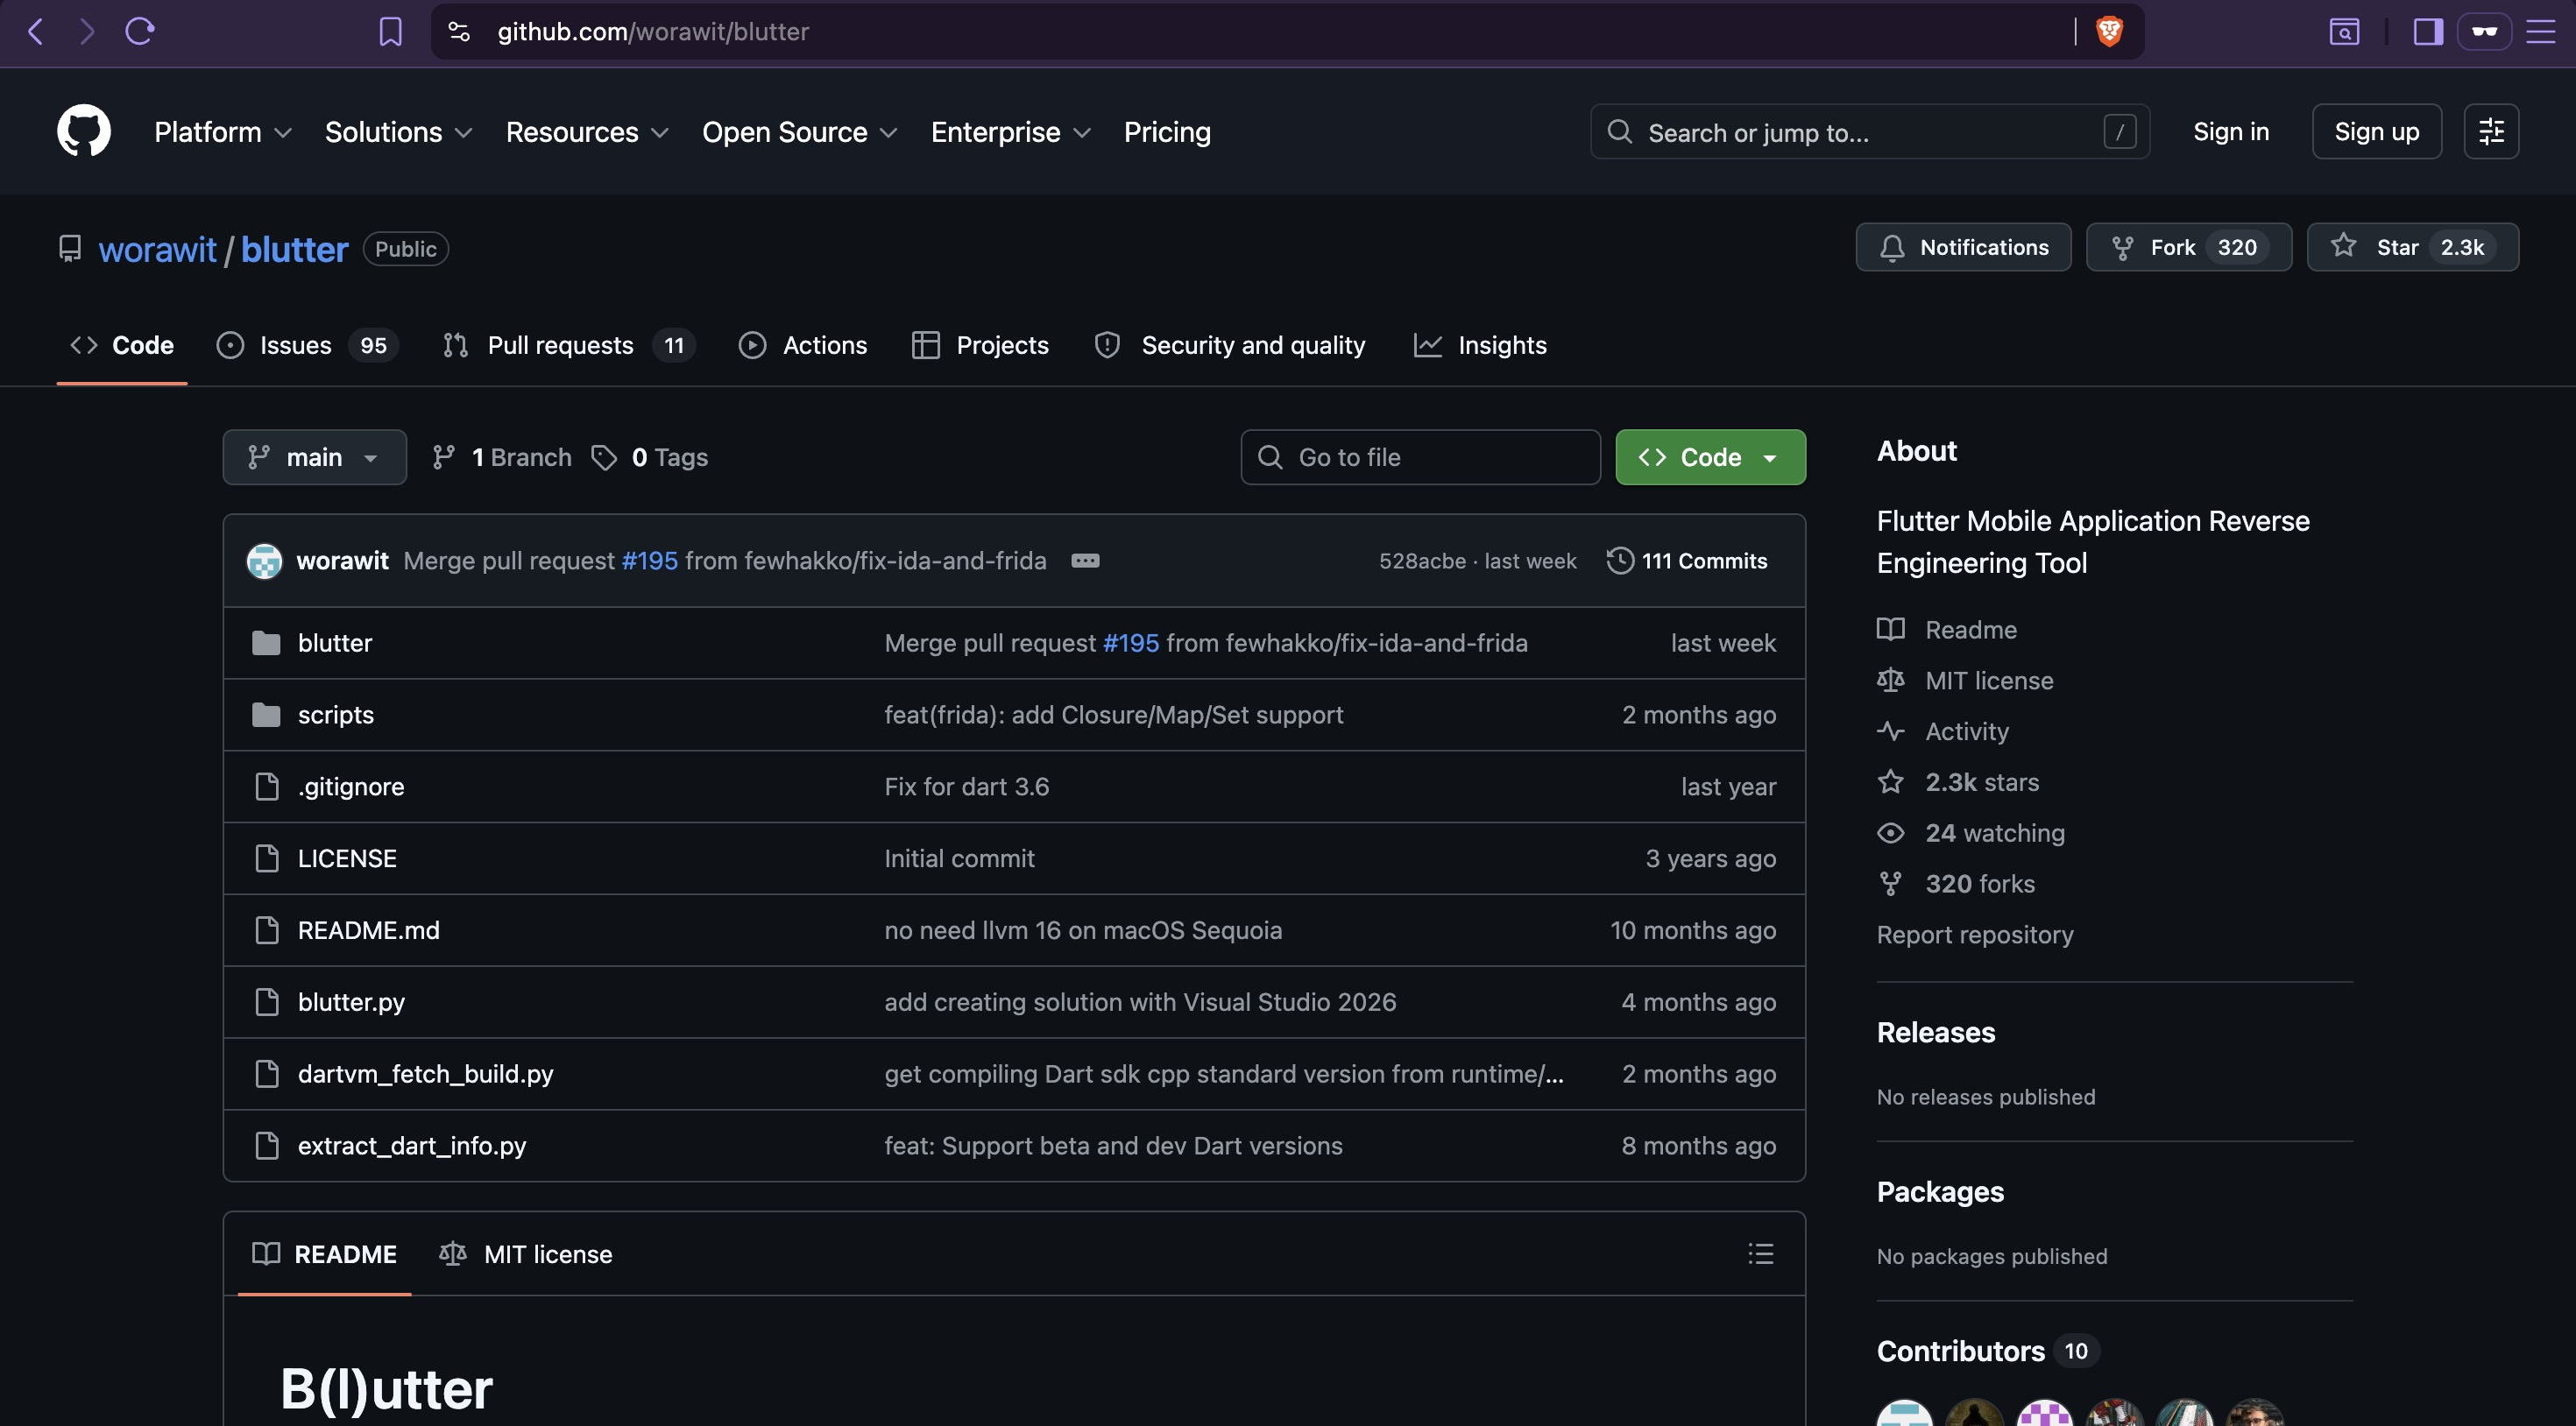This screenshot has width=2576, height=1426.
Task: Expand the Open Source menu
Action: click(x=799, y=132)
